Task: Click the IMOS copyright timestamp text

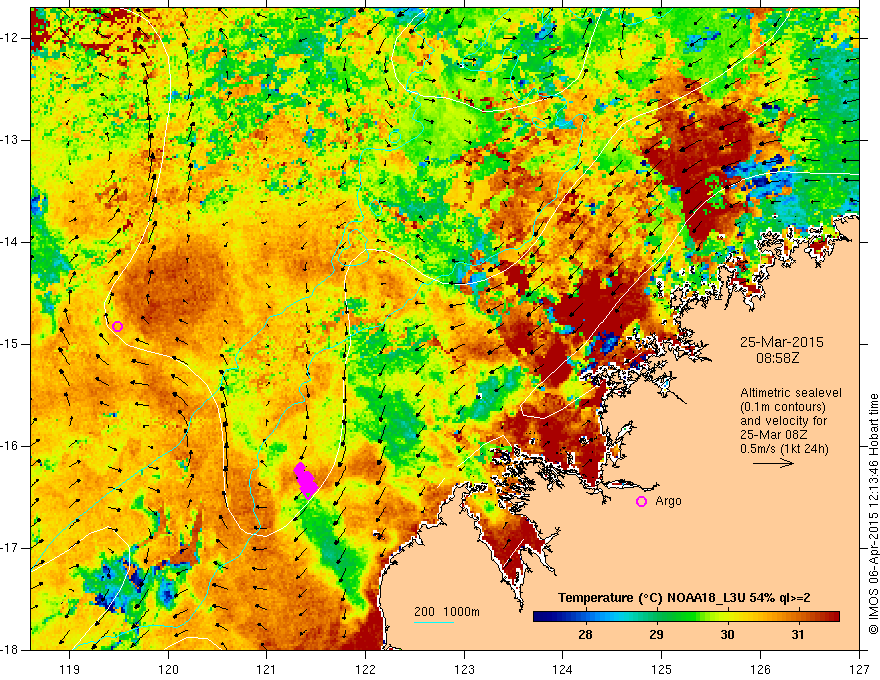Action: (873, 514)
